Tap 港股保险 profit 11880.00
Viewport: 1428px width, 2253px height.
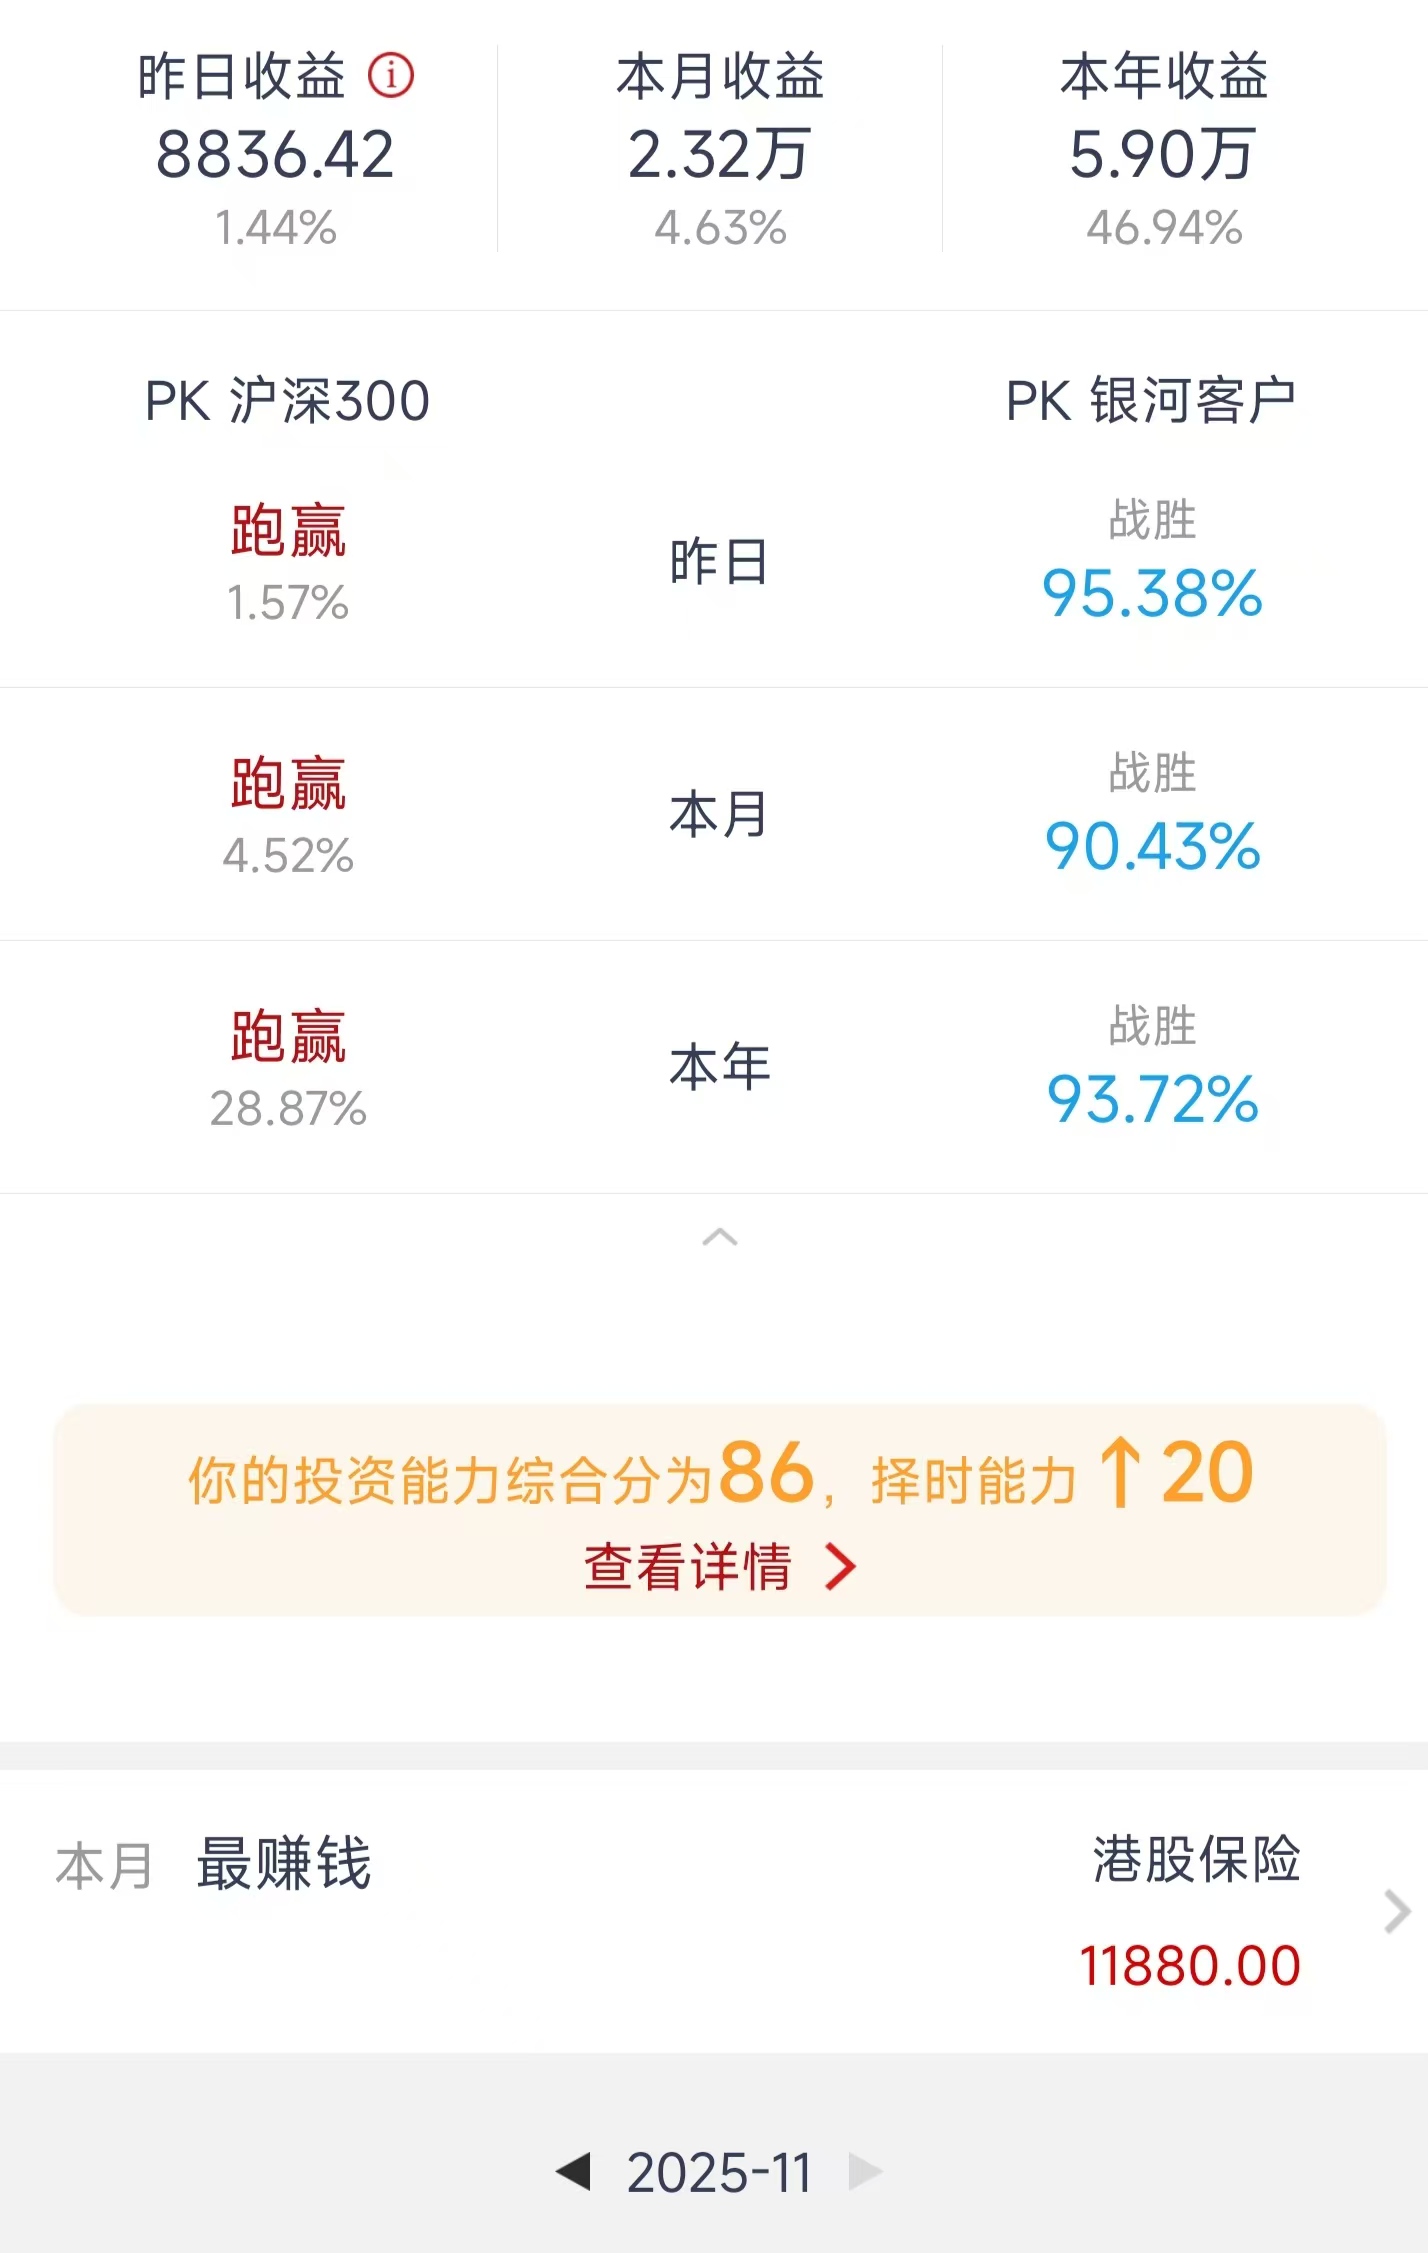click(x=1190, y=1965)
